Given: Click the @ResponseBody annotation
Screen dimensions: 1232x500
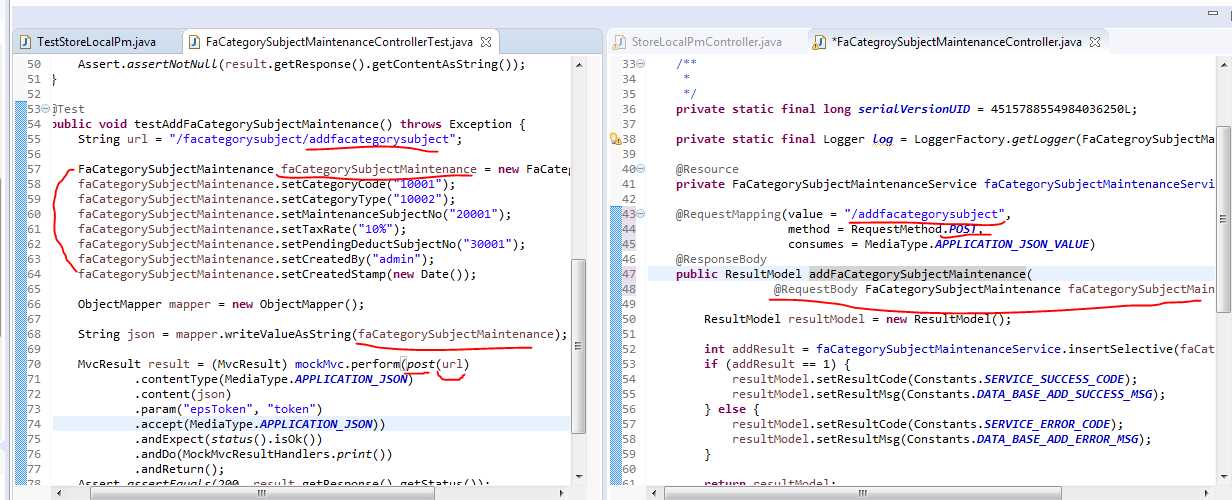Looking at the screenshot, I should (721, 259).
